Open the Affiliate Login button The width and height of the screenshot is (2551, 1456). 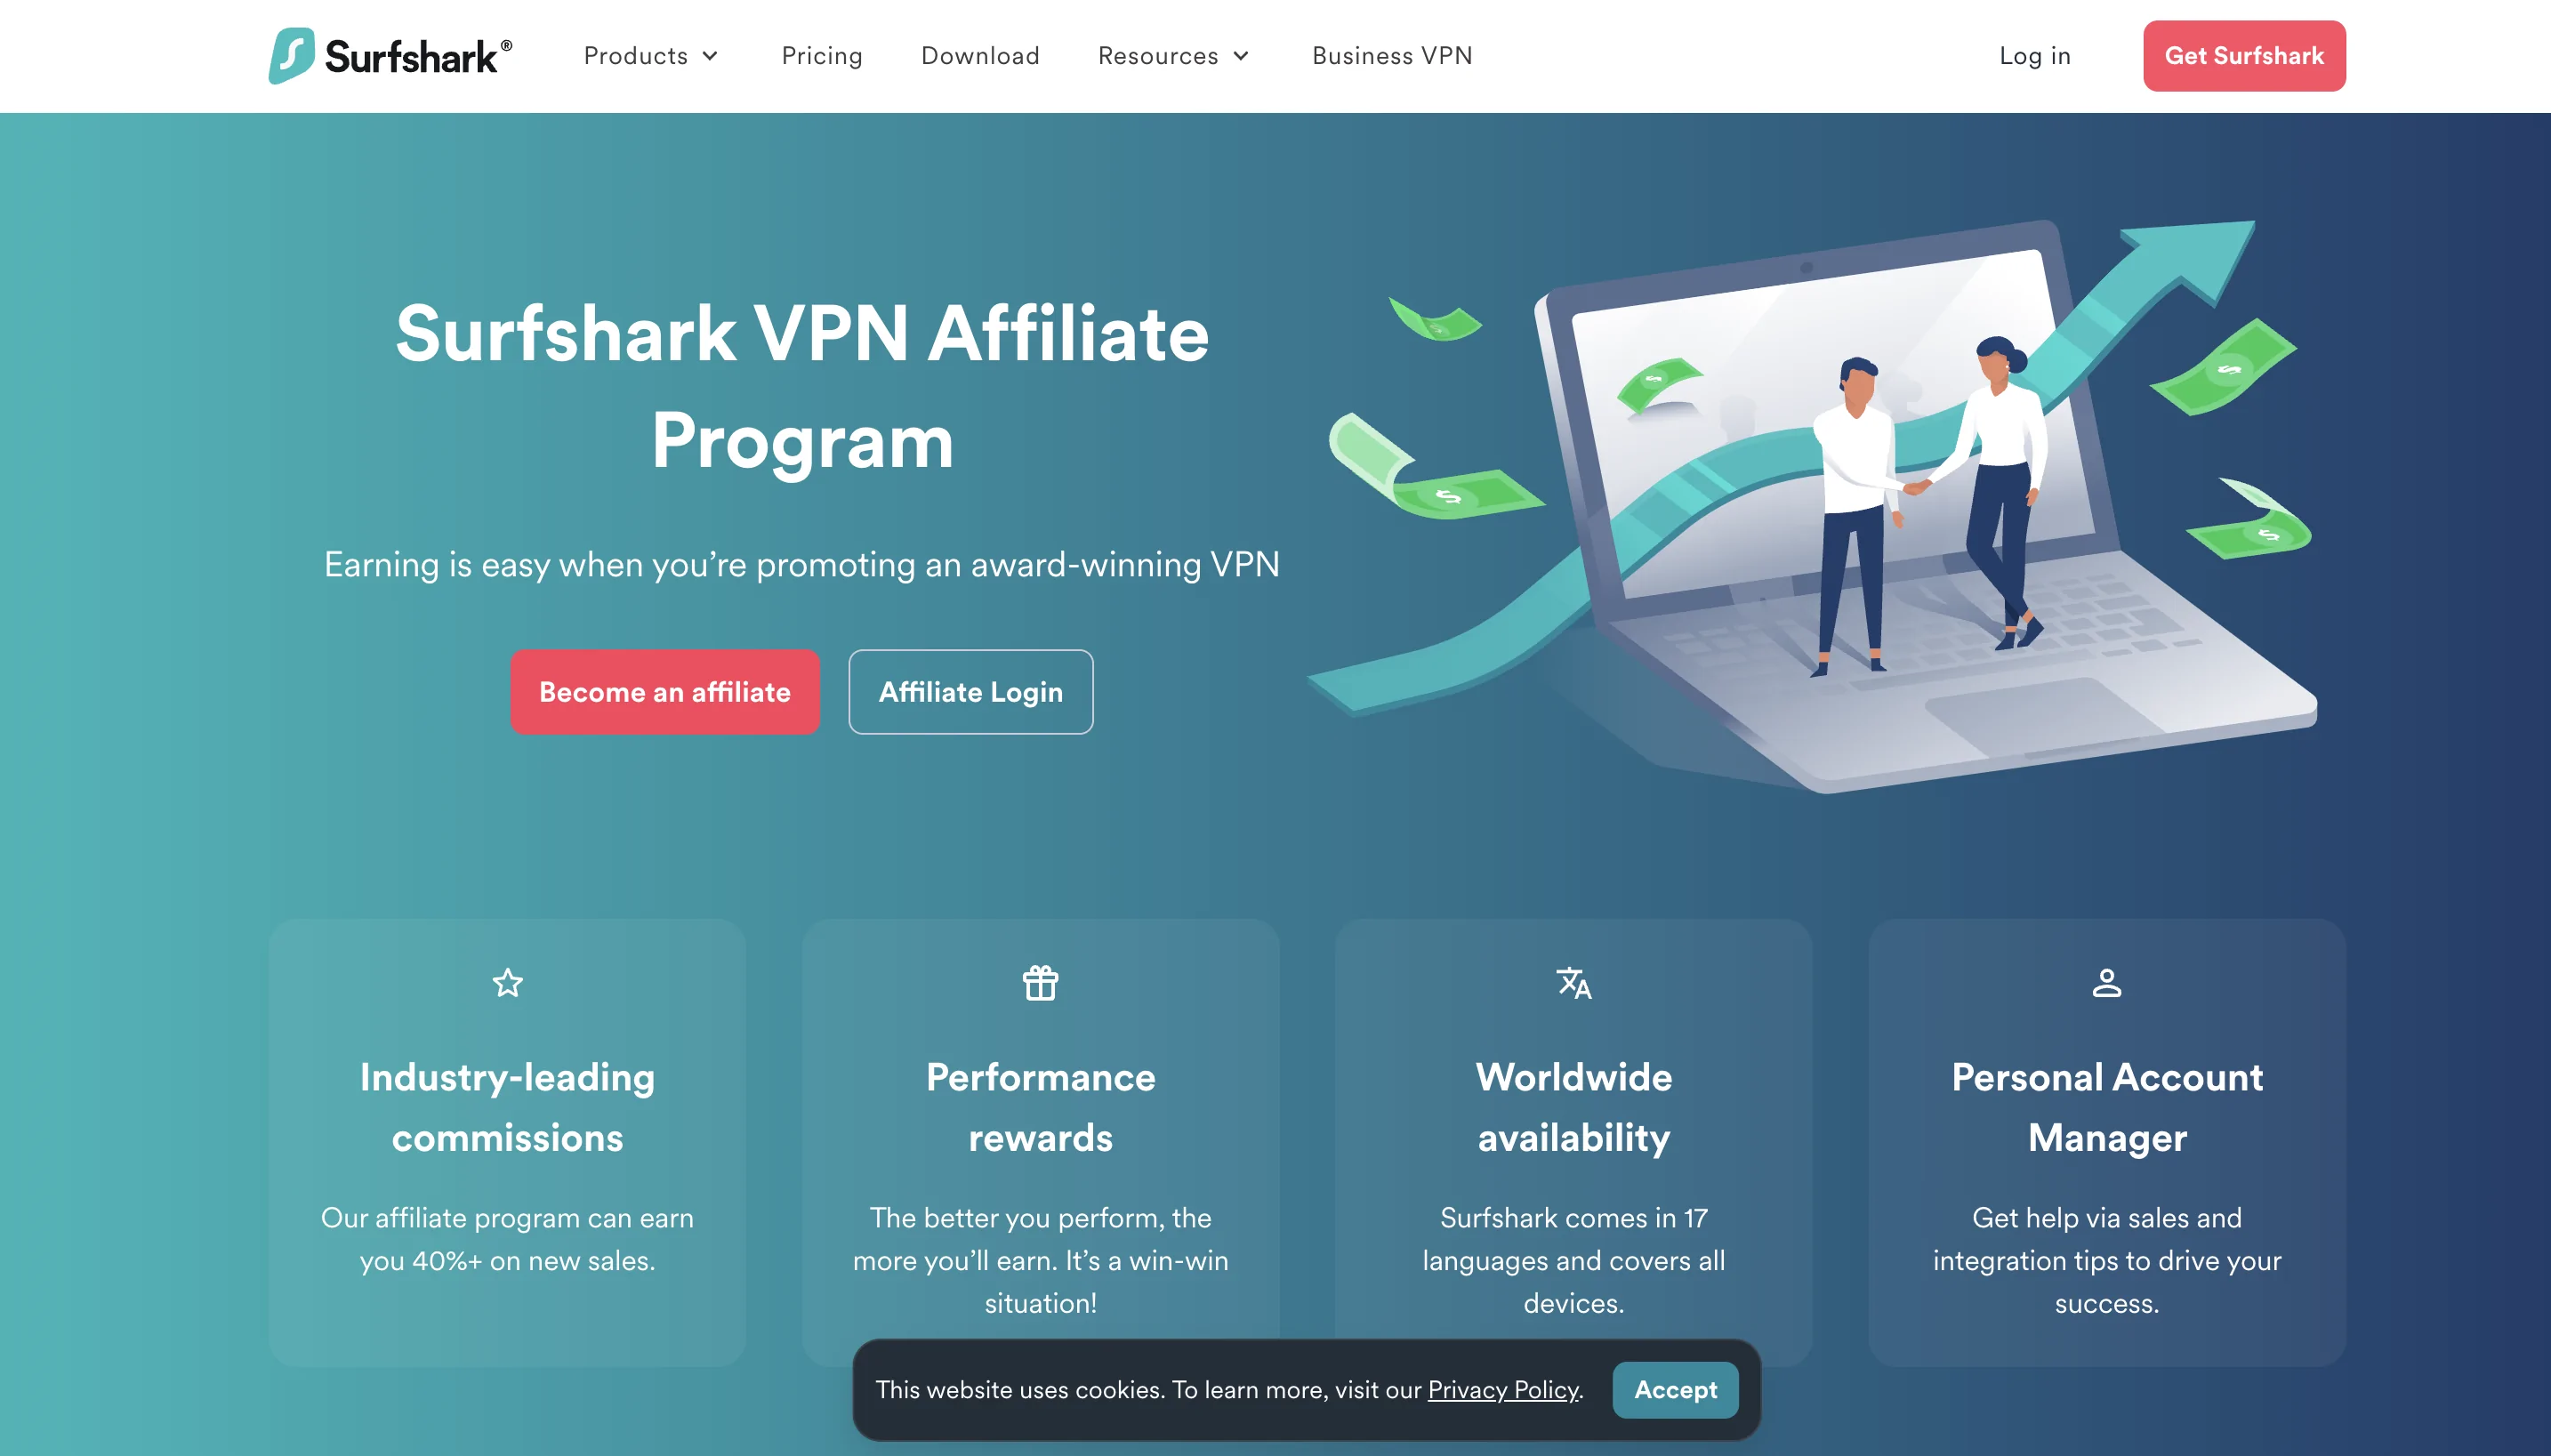click(971, 692)
